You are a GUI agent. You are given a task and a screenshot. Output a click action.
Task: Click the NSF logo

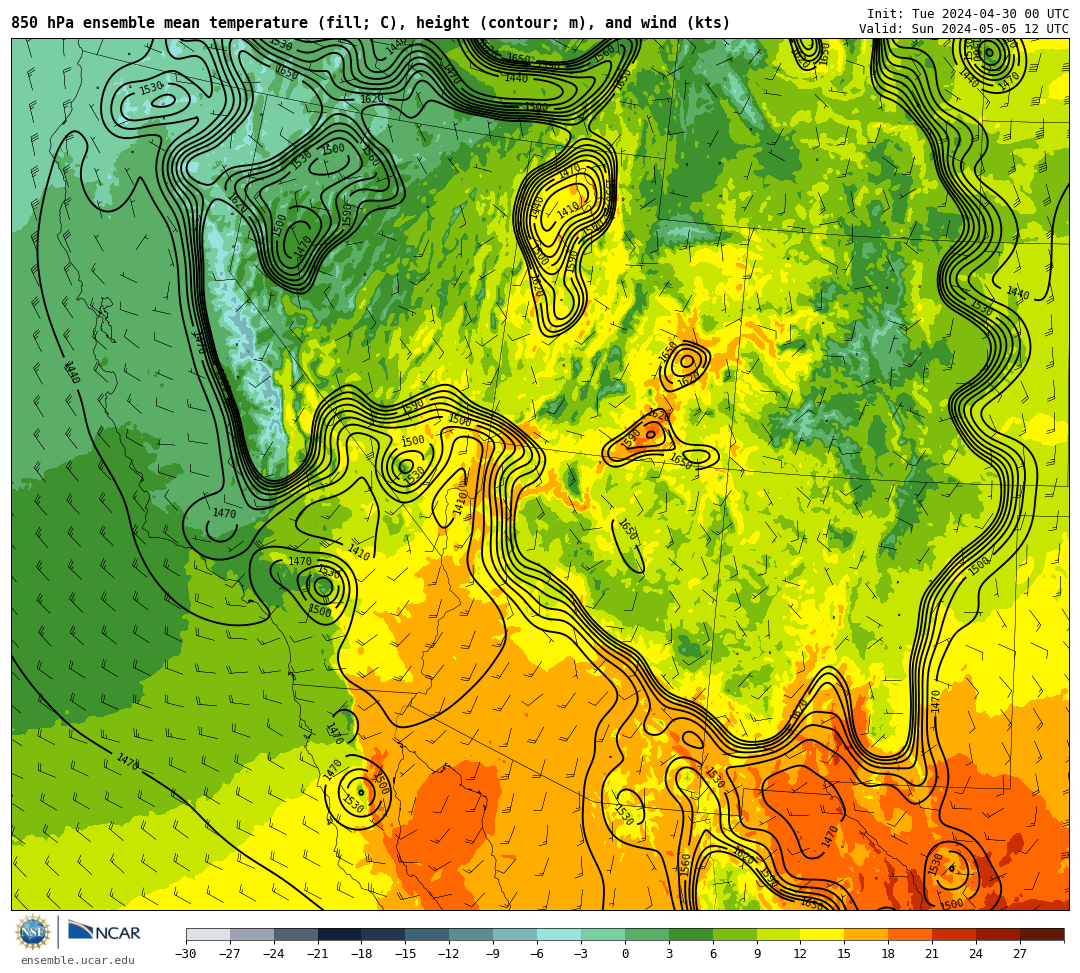tap(33, 933)
